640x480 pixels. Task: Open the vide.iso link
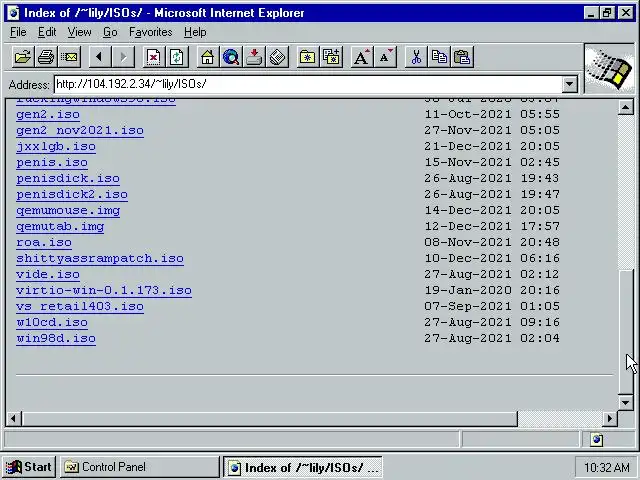(48, 274)
